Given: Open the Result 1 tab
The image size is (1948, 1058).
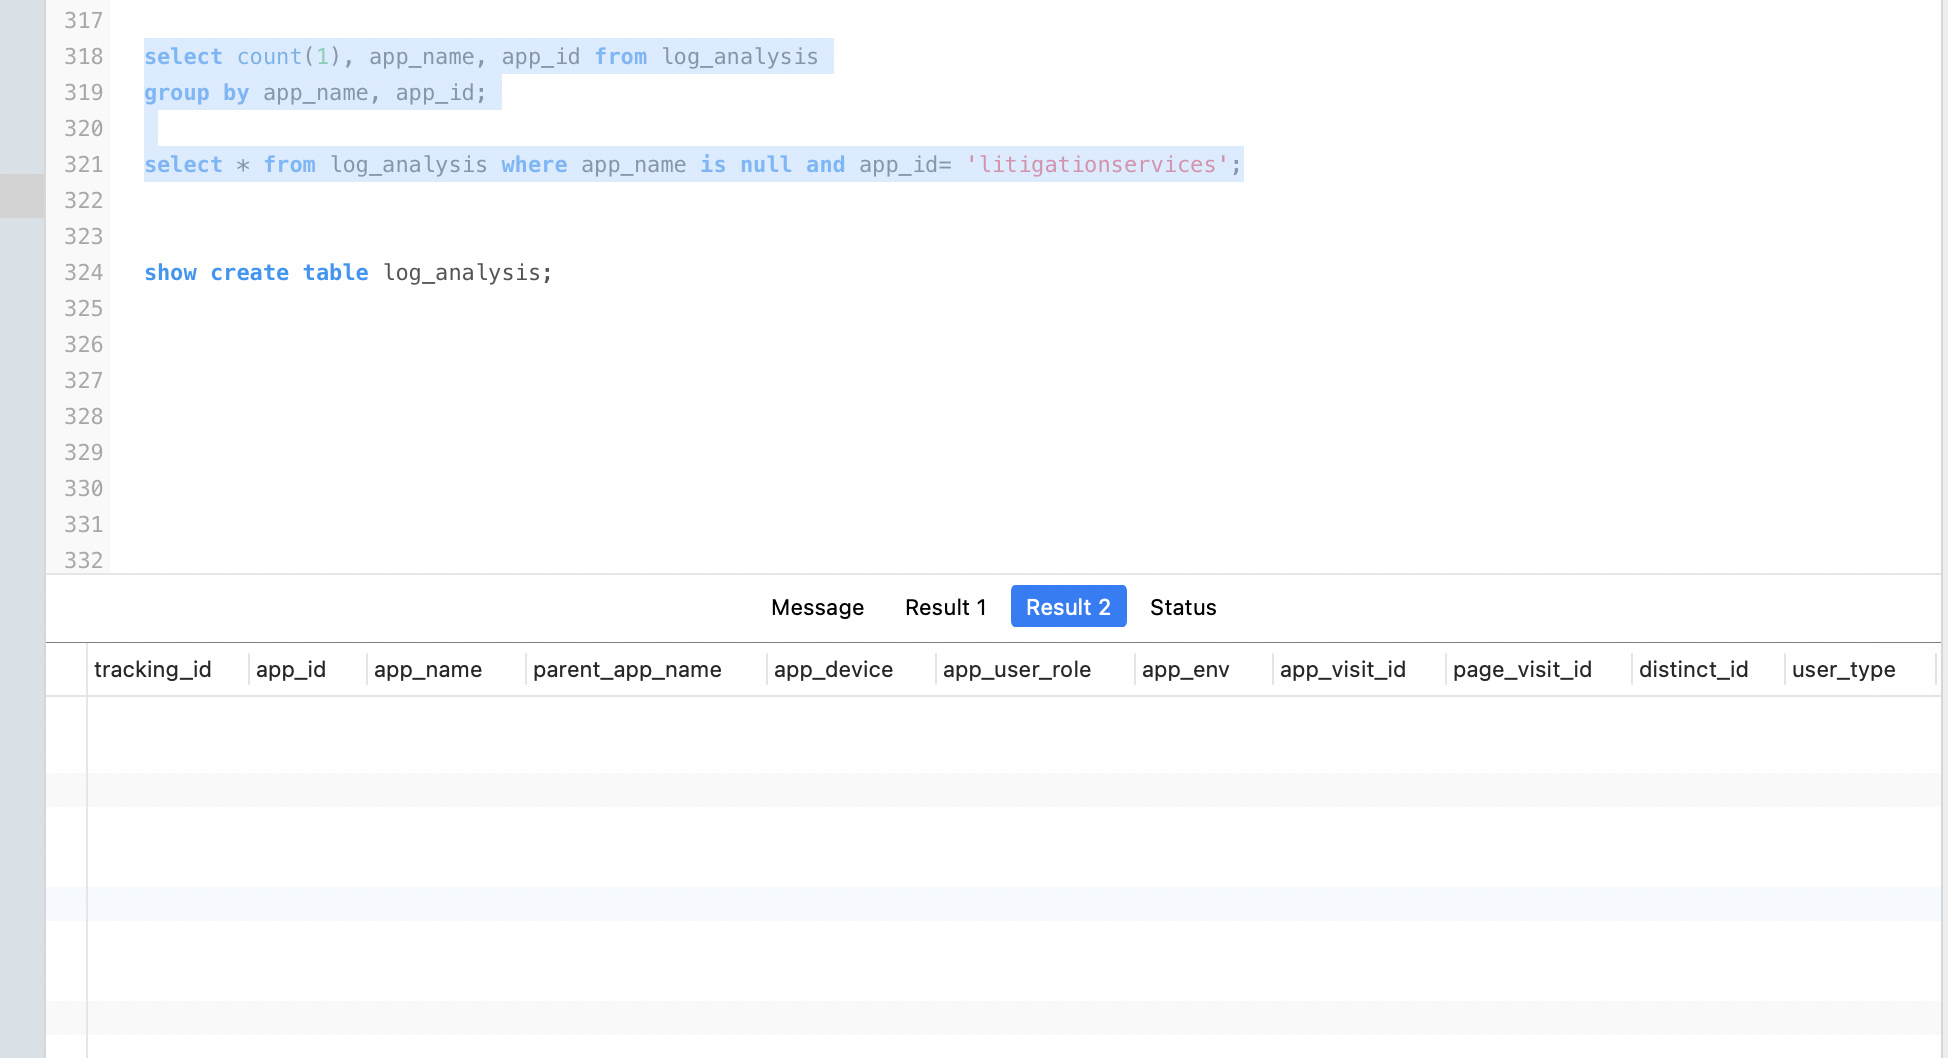Looking at the screenshot, I should (945, 607).
